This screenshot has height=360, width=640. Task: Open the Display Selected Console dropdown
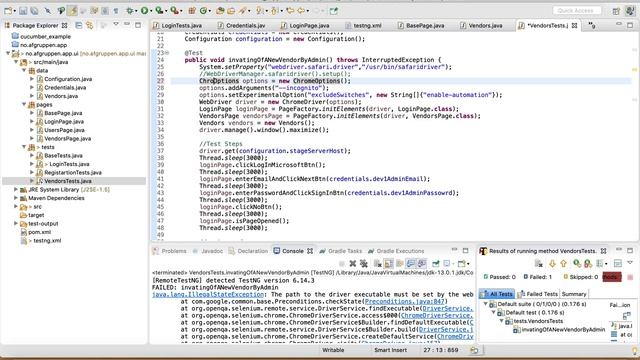(x=453, y=264)
